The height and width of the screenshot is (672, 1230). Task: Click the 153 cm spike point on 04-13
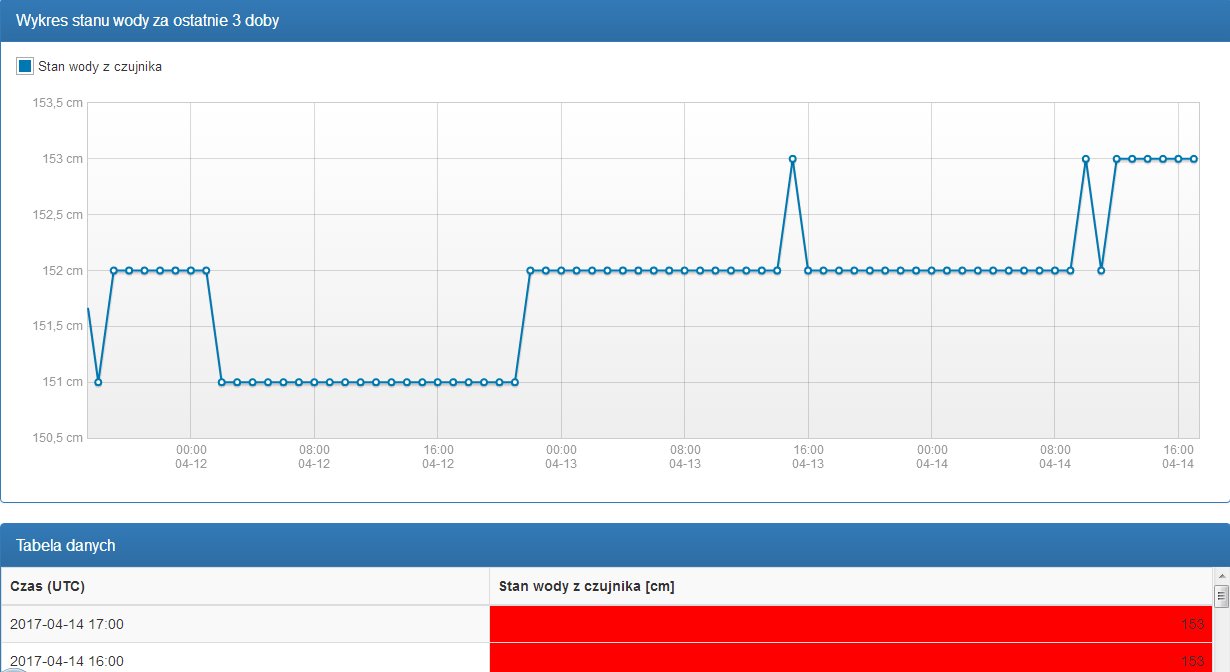coord(792,159)
